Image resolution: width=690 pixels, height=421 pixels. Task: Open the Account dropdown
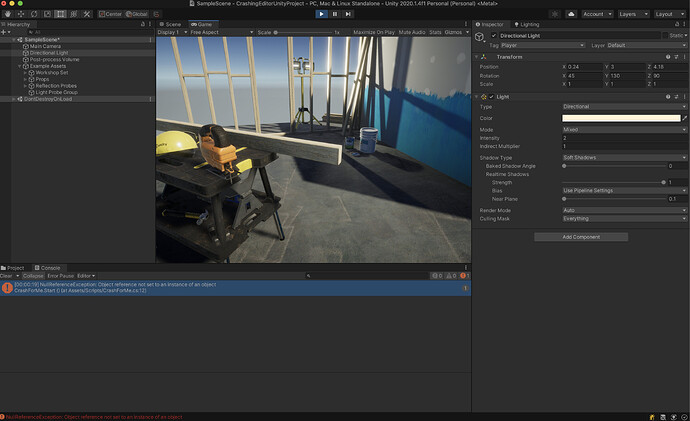[597, 14]
